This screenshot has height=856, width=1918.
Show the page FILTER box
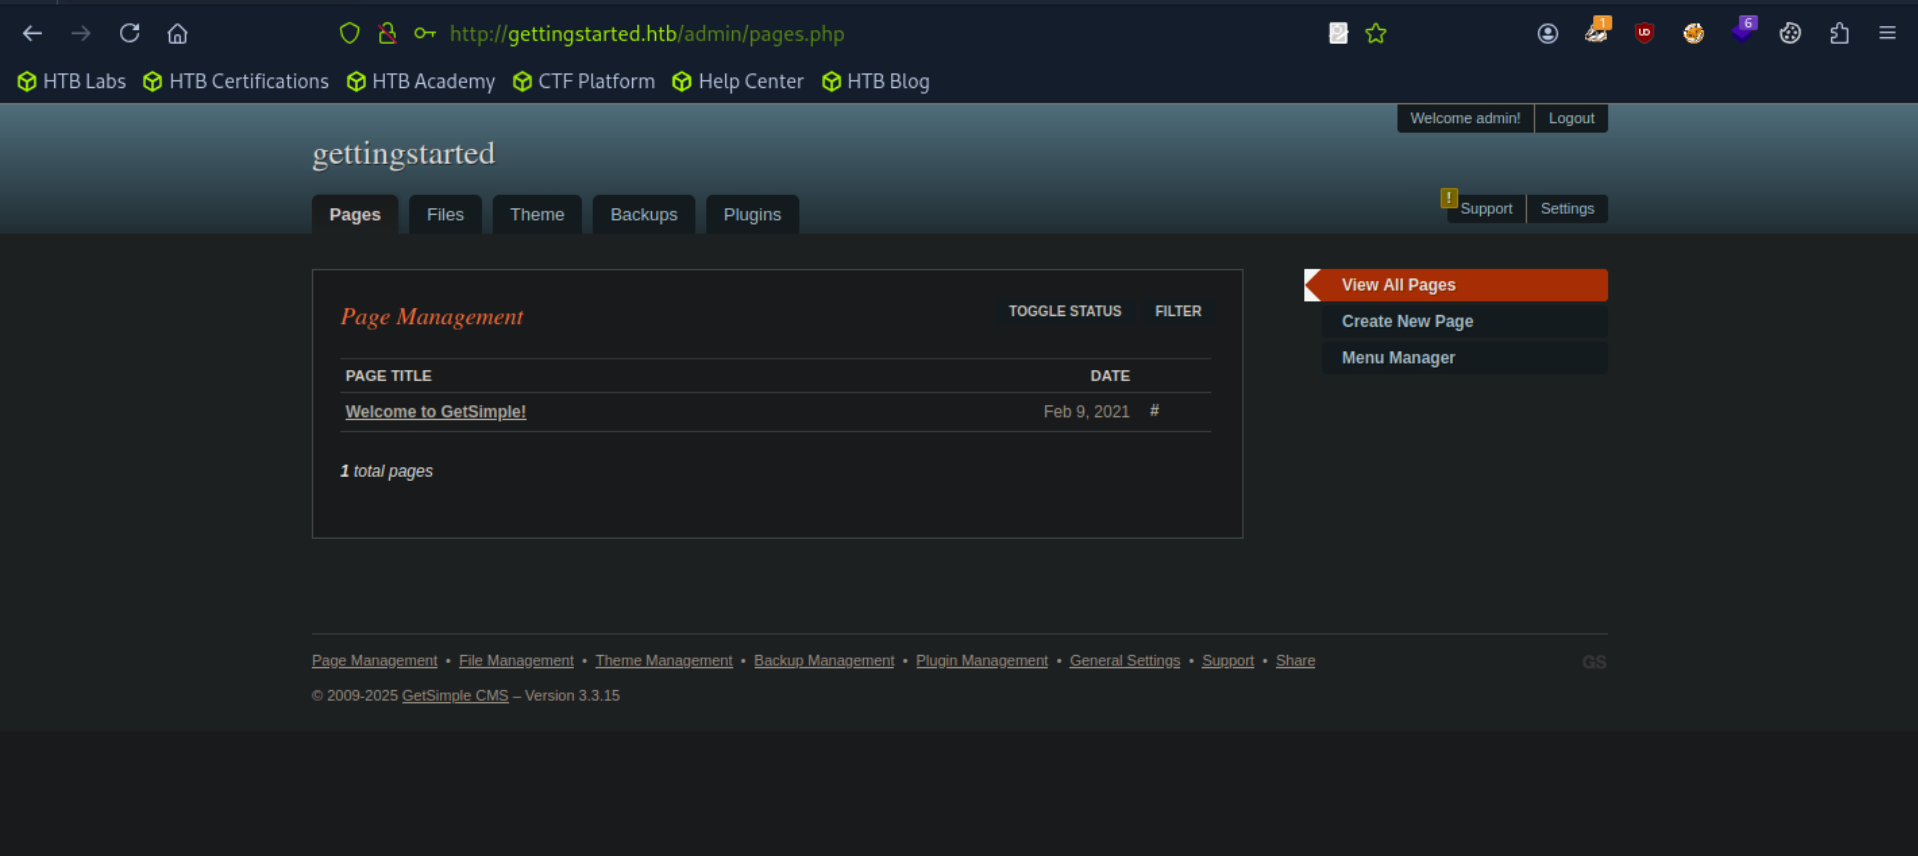[x=1178, y=311]
